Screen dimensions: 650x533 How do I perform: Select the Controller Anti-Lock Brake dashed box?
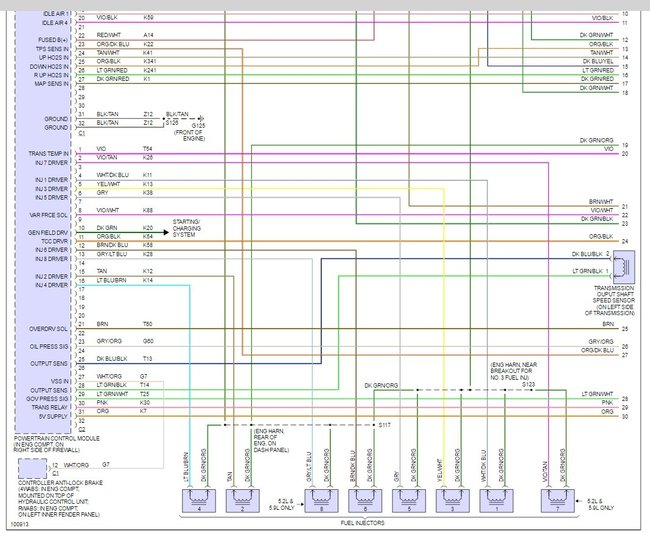(32, 469)
